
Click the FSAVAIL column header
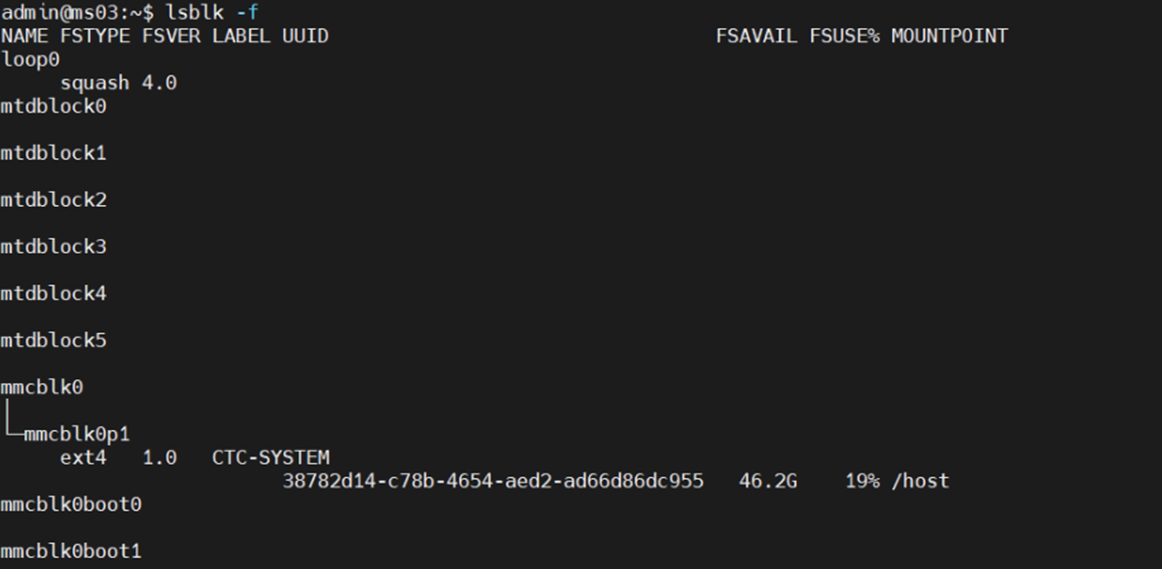click(756, 36)
